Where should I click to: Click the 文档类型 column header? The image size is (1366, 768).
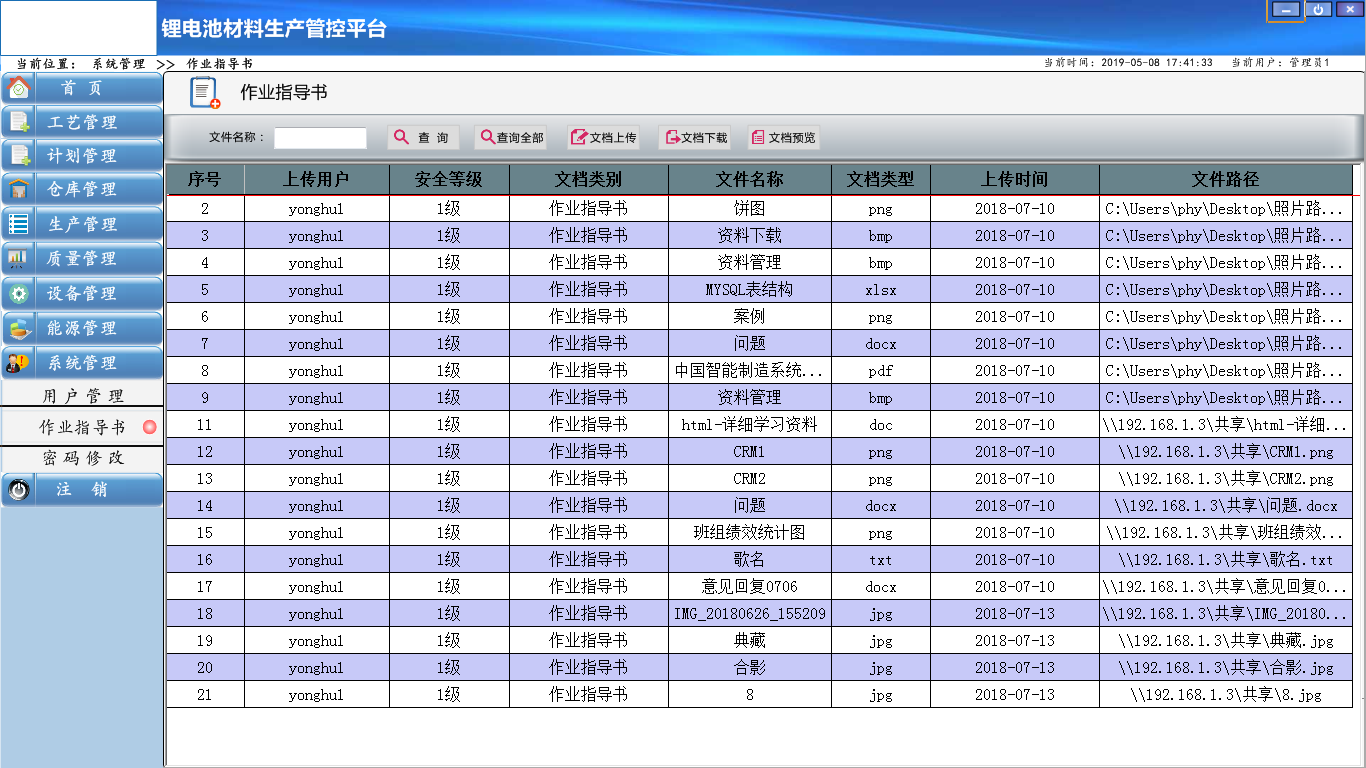[881, 180]
